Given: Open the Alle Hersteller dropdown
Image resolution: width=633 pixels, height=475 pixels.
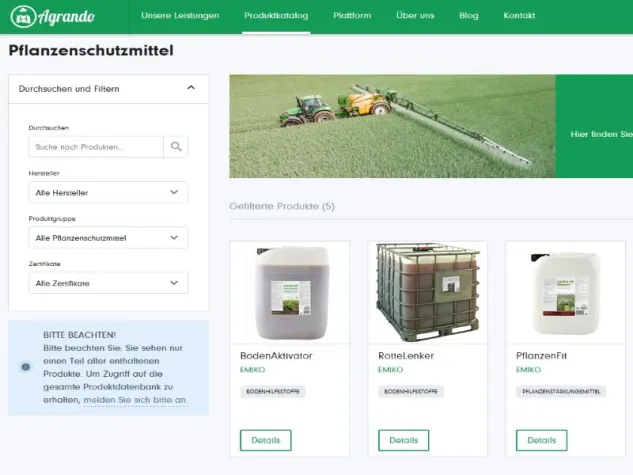Looking at the screenshot, I should tap(108, 193).
